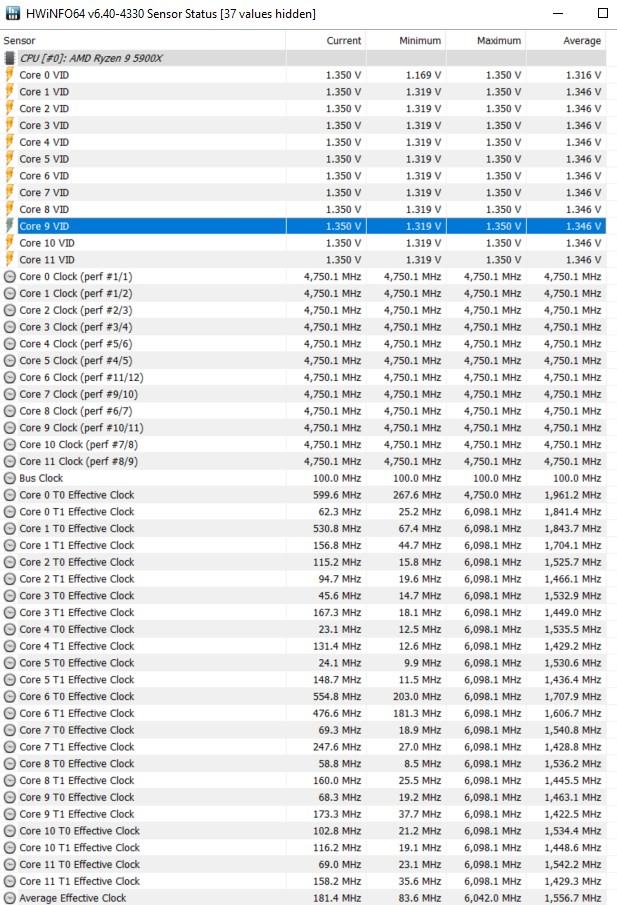Click the icon beside Core 6 T0 Effective Clock
The image size is (617, 905).
(x=9, y=696)
